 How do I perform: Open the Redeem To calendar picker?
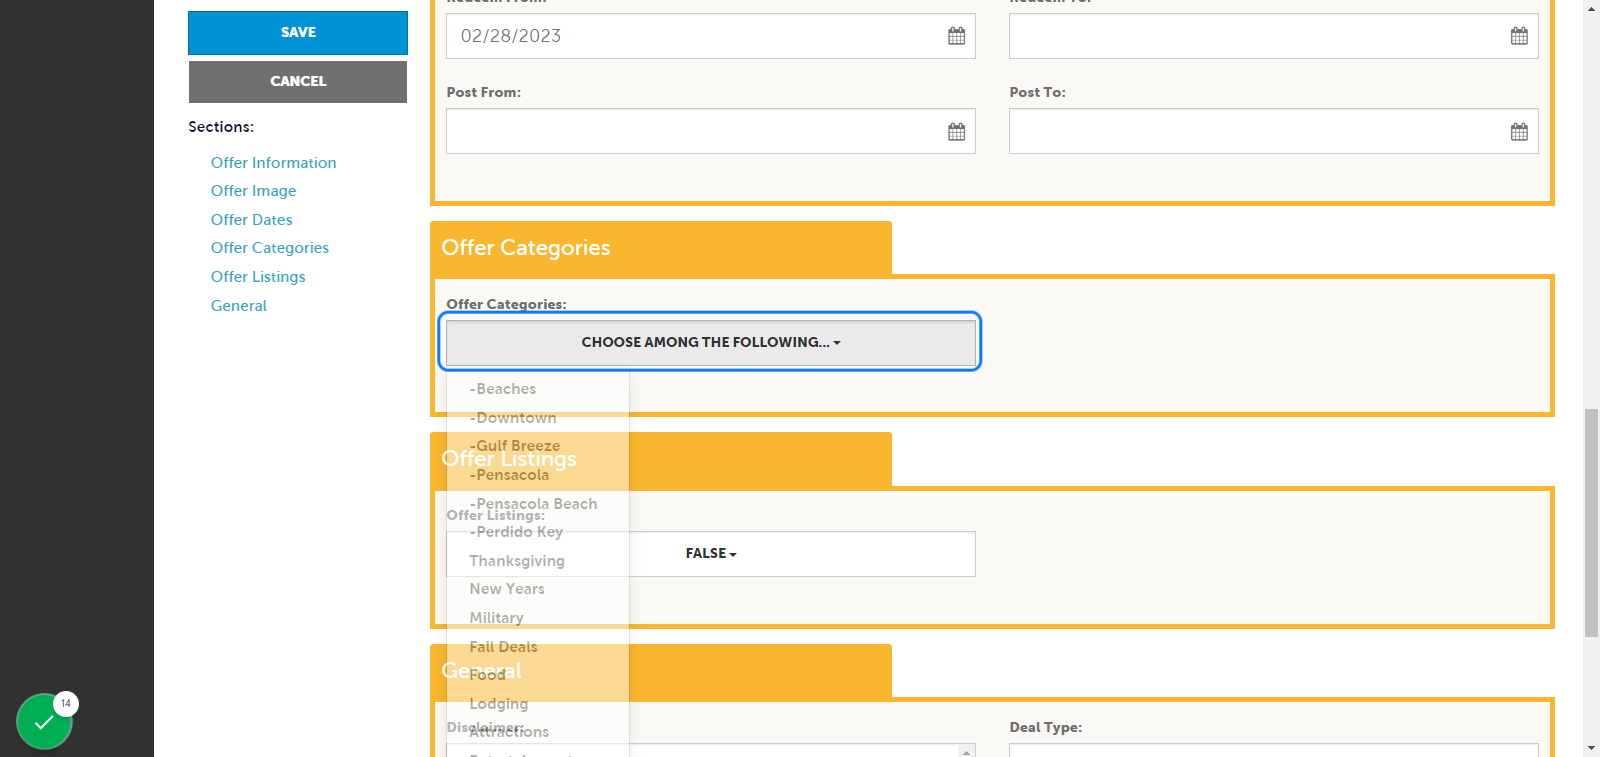tap(1519, 36)
